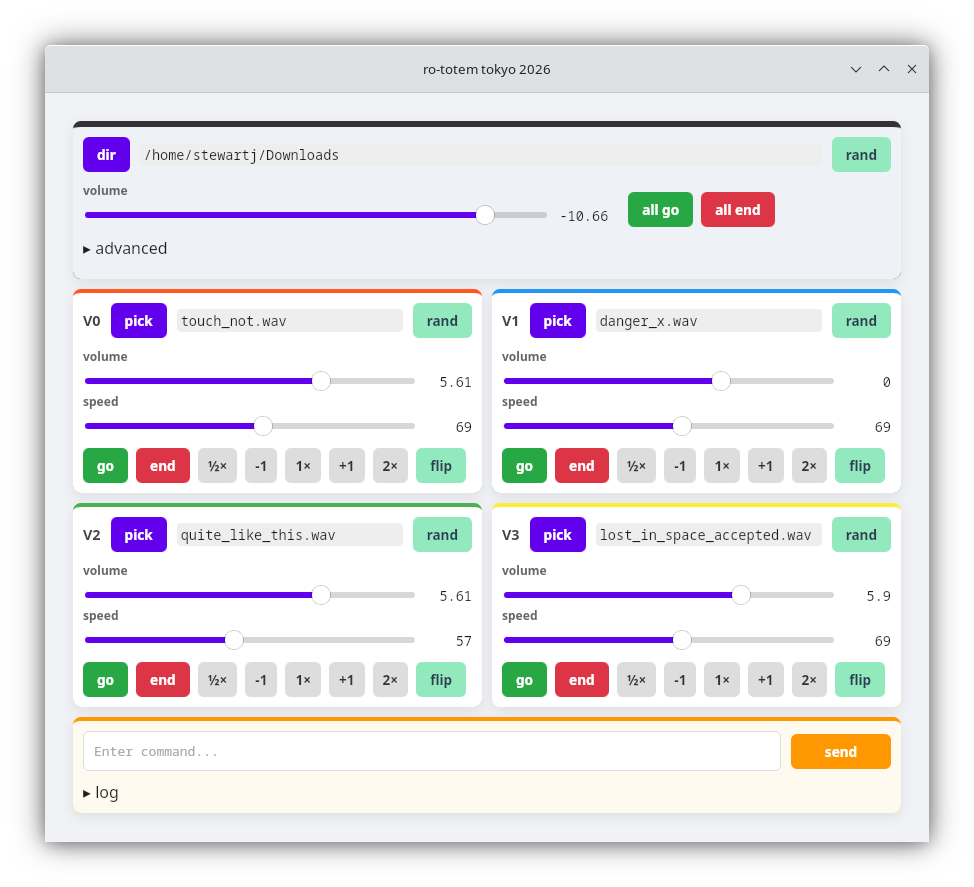Reset V1 to 1× speed
Screen dimensions: 974x887
coord(722,466)
